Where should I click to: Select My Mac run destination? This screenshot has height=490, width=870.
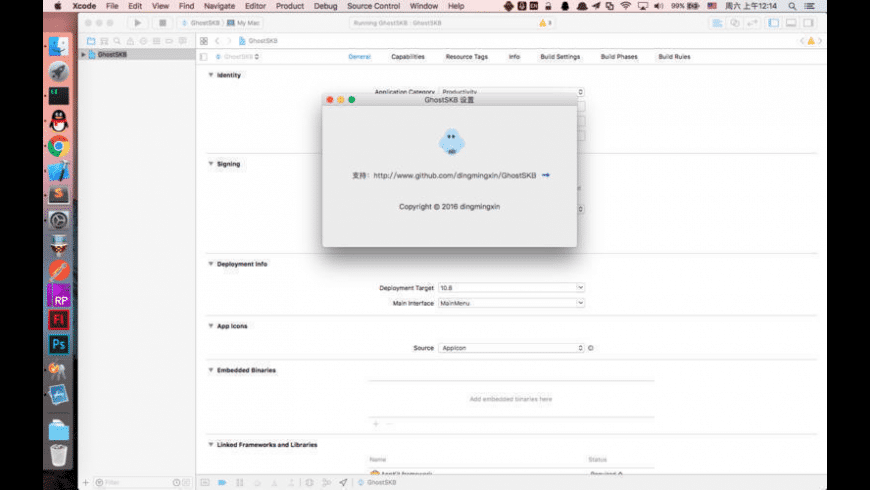pyautogui.click(x=244, y=23)
